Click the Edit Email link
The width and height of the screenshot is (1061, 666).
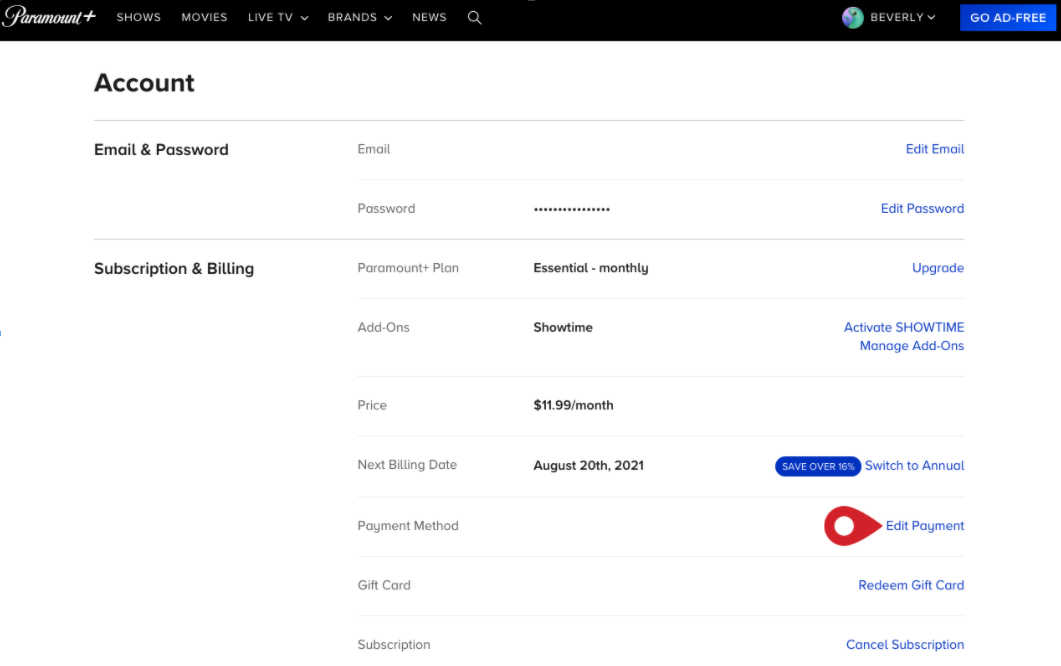point(934,149)
